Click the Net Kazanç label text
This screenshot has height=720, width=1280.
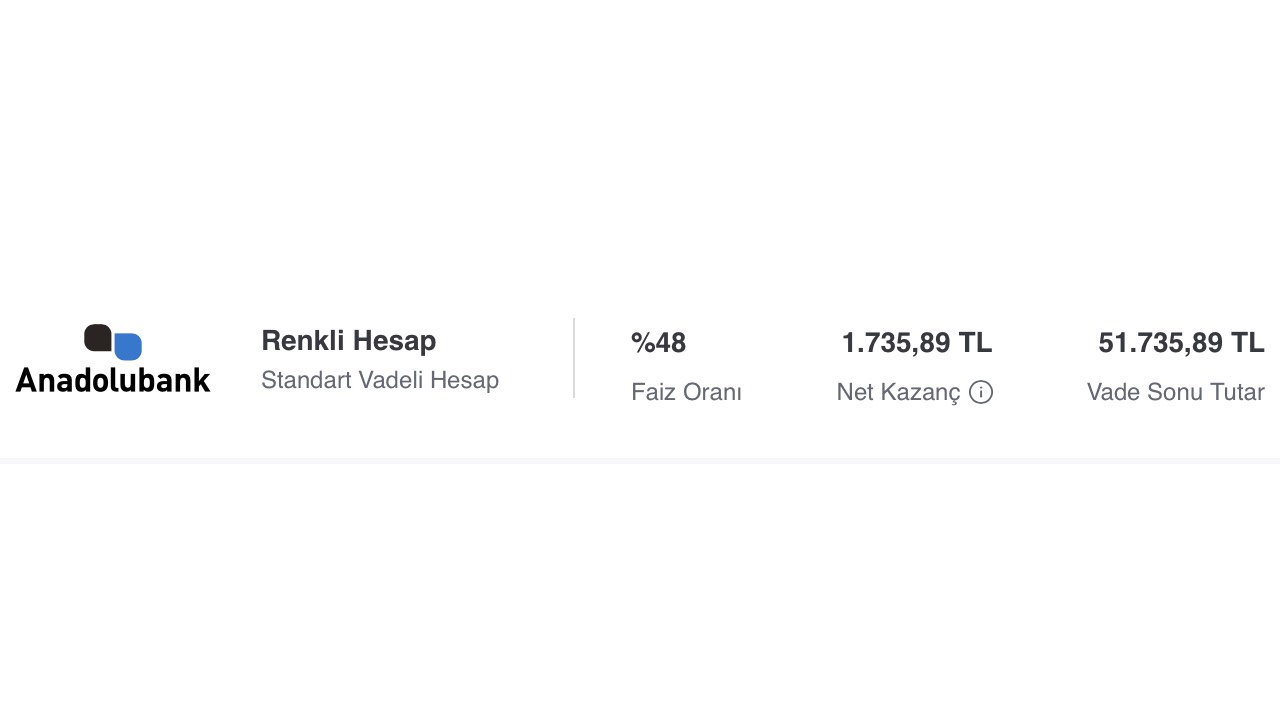point(898,392)
